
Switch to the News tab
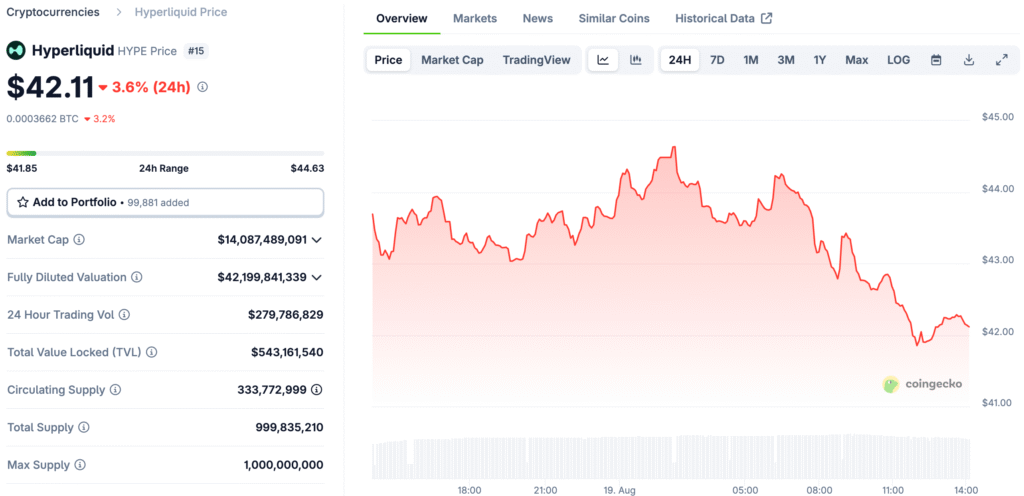[537, 18]
